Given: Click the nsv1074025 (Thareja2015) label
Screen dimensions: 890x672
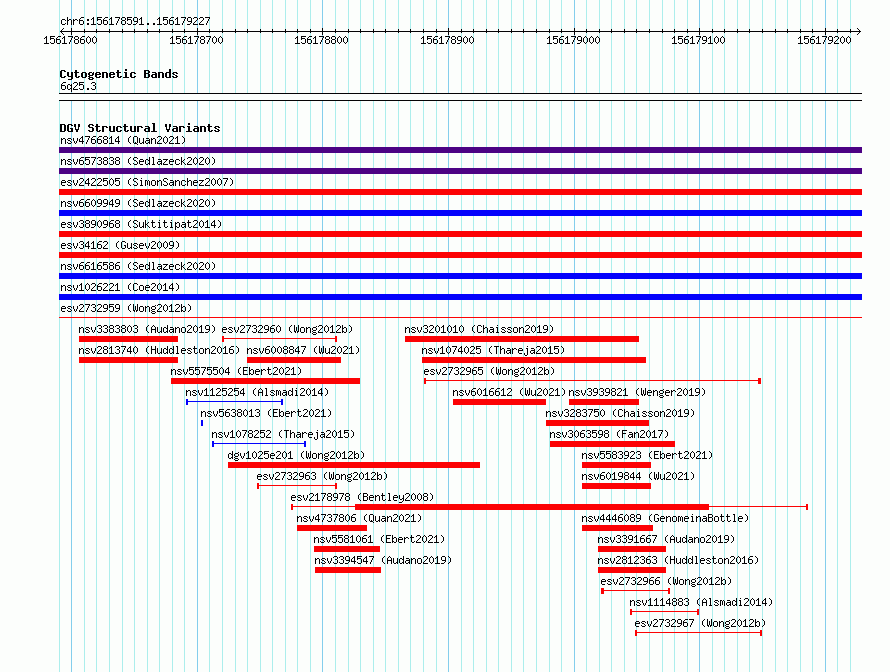Looking at the screenshot, I should click(x=493, y=350).
